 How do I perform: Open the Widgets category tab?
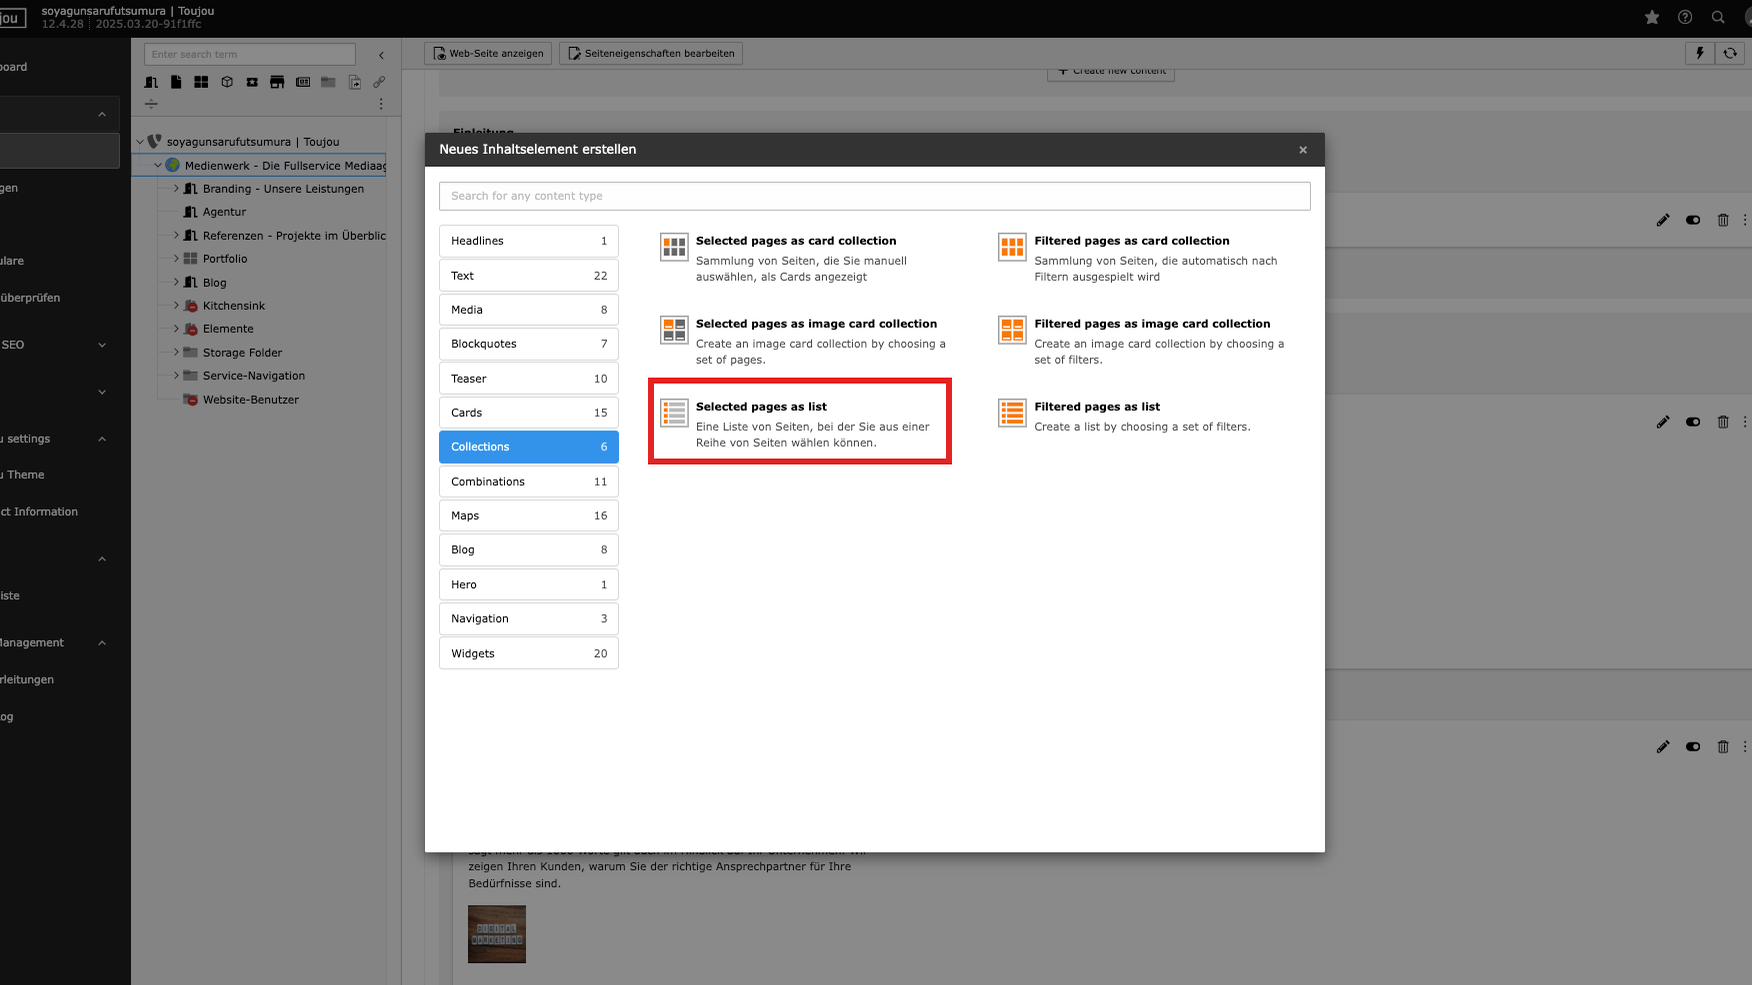tap(528, 654)
